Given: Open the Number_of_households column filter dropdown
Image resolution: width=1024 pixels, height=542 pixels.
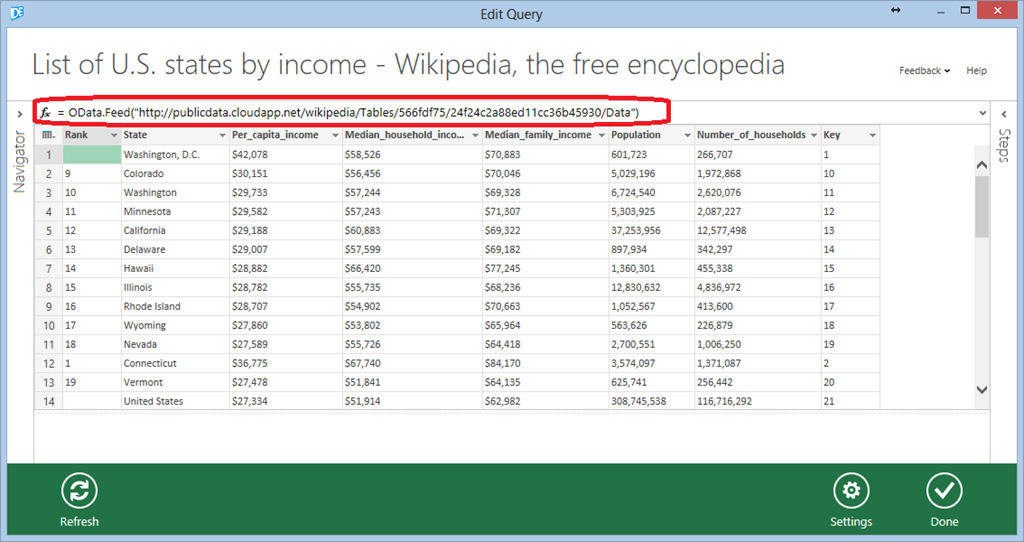Looking at the screenshot, I should tap(814, 135).
